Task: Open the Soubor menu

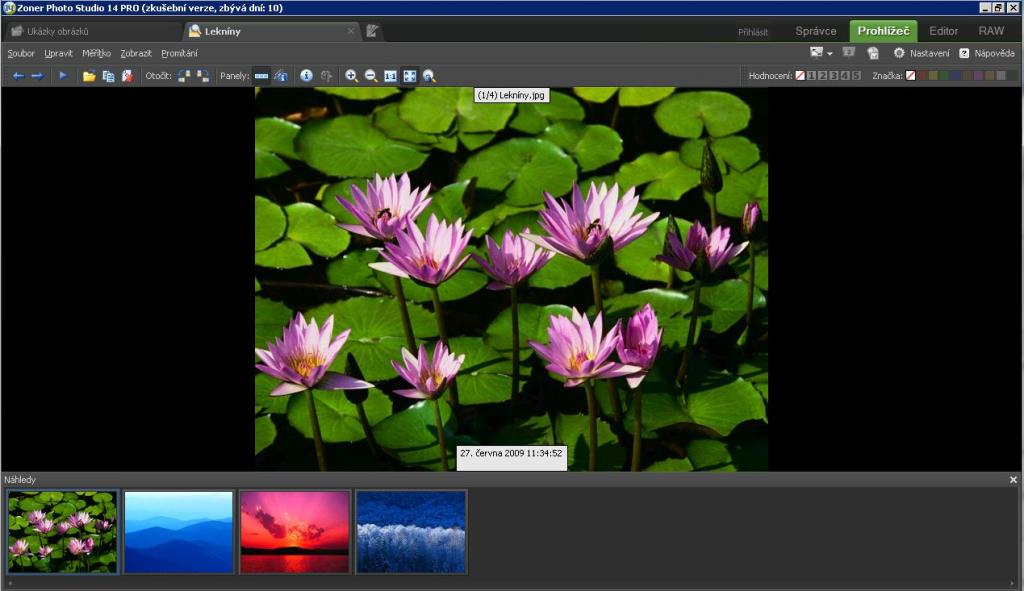Action: 20,53
